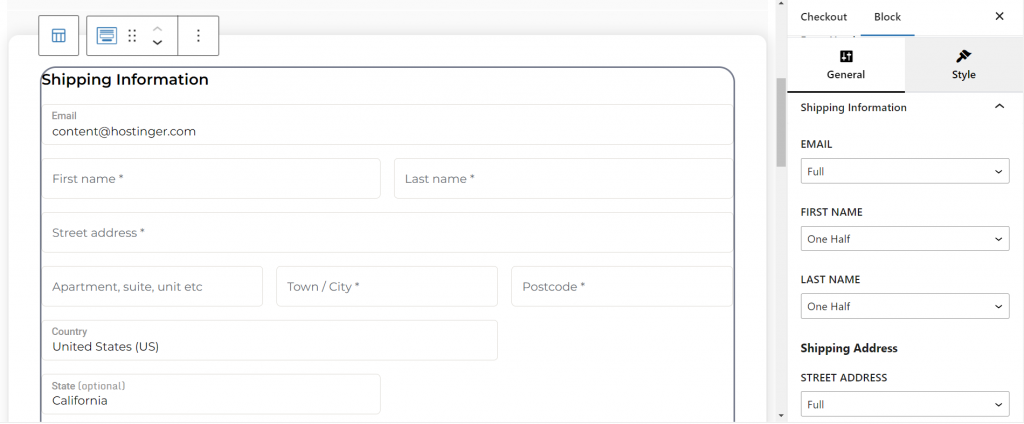Click the parent block table icon
This screenshot has height=424, width=1024.
point(59,36)
